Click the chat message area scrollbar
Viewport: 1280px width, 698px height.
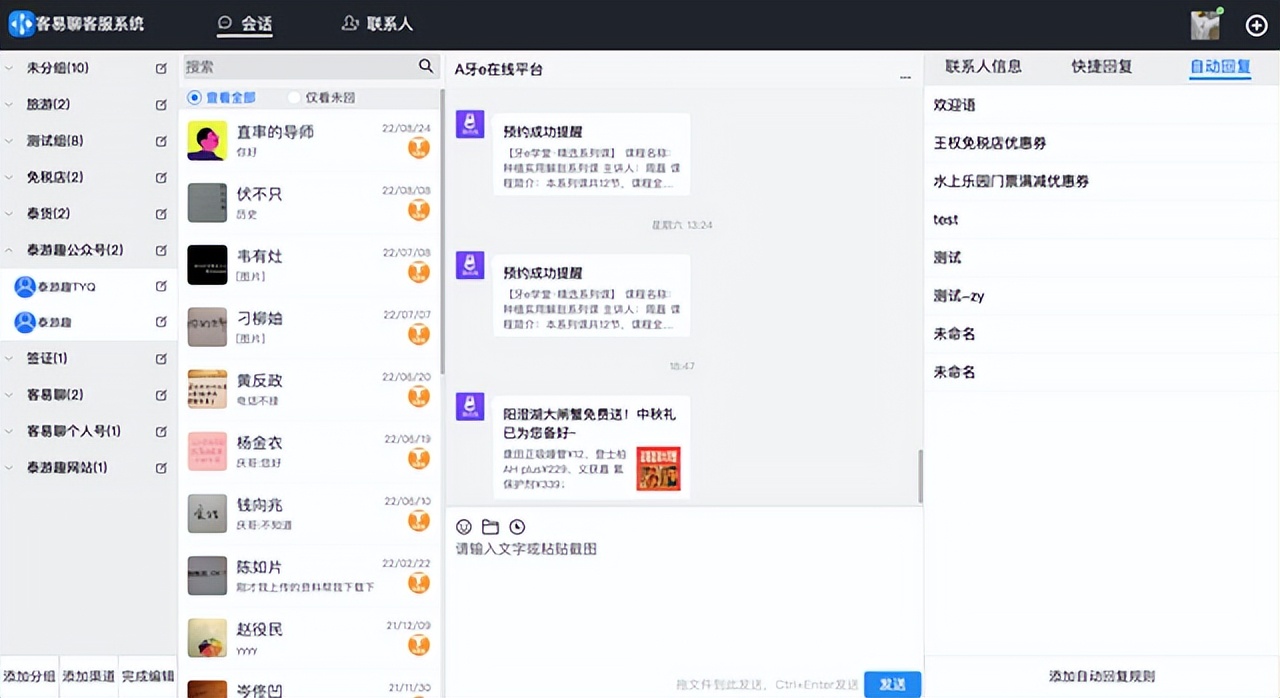tap(919, 476)
